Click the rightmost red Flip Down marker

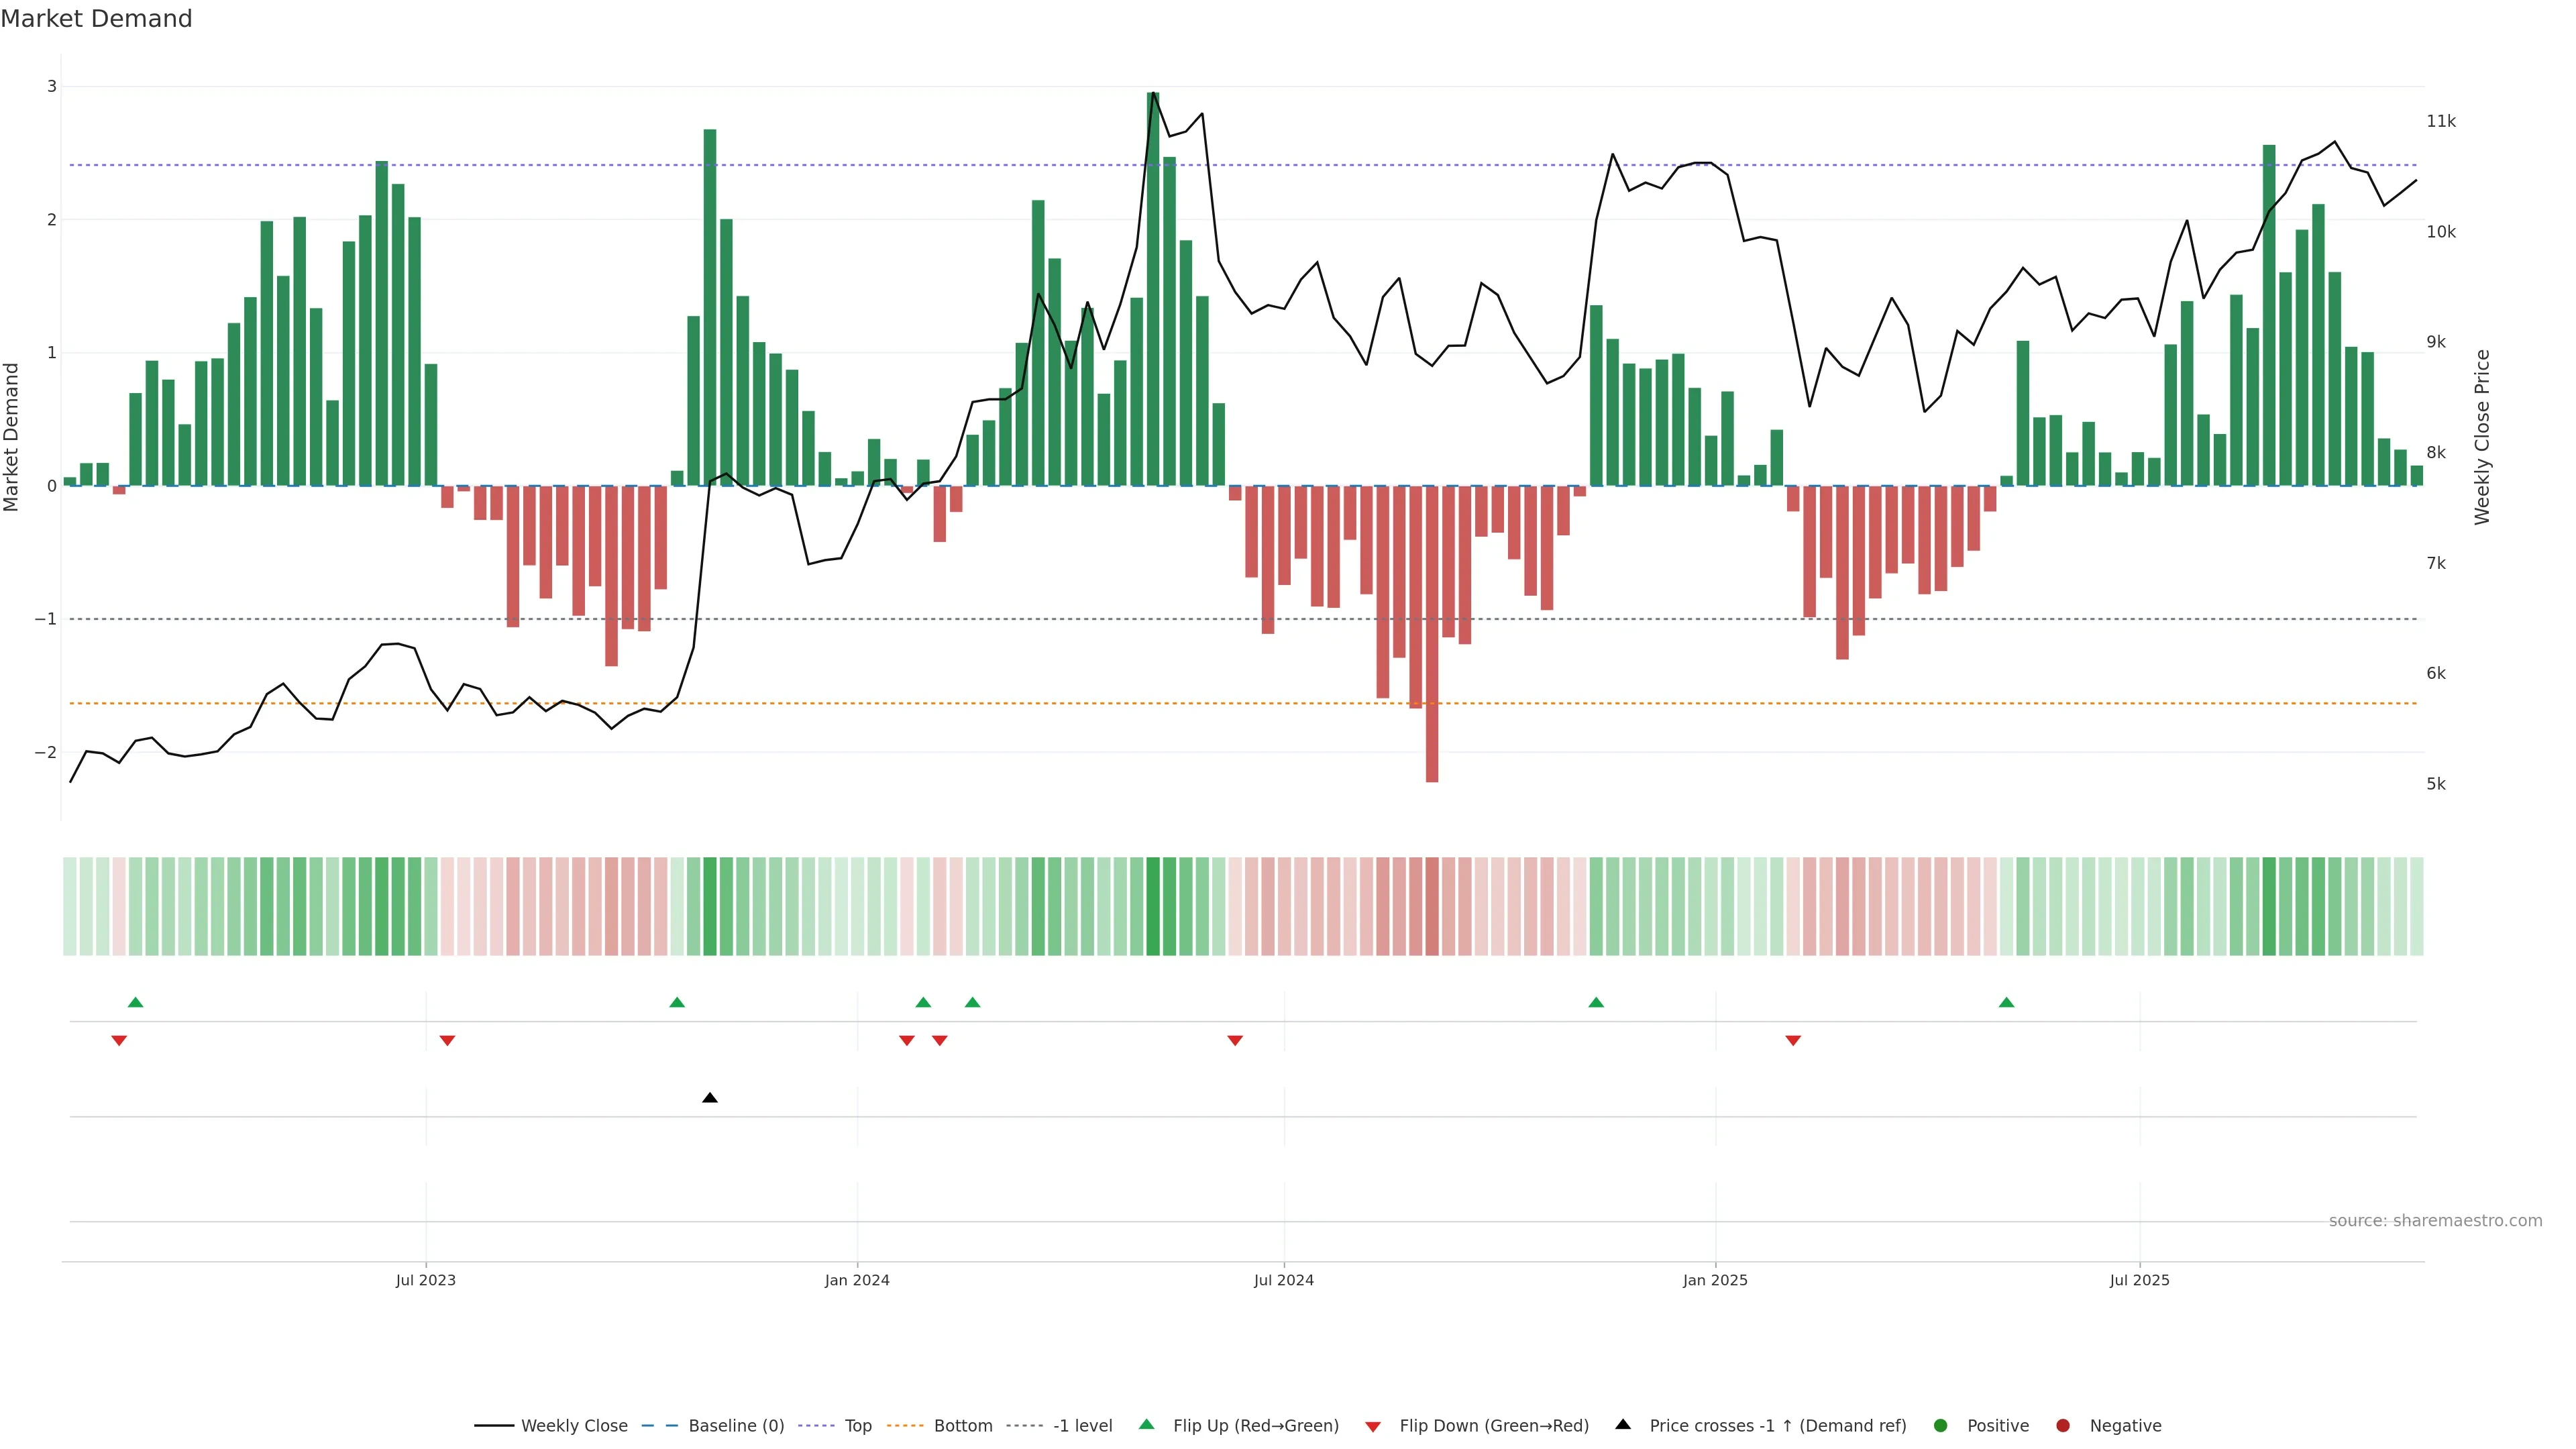1793,1041
